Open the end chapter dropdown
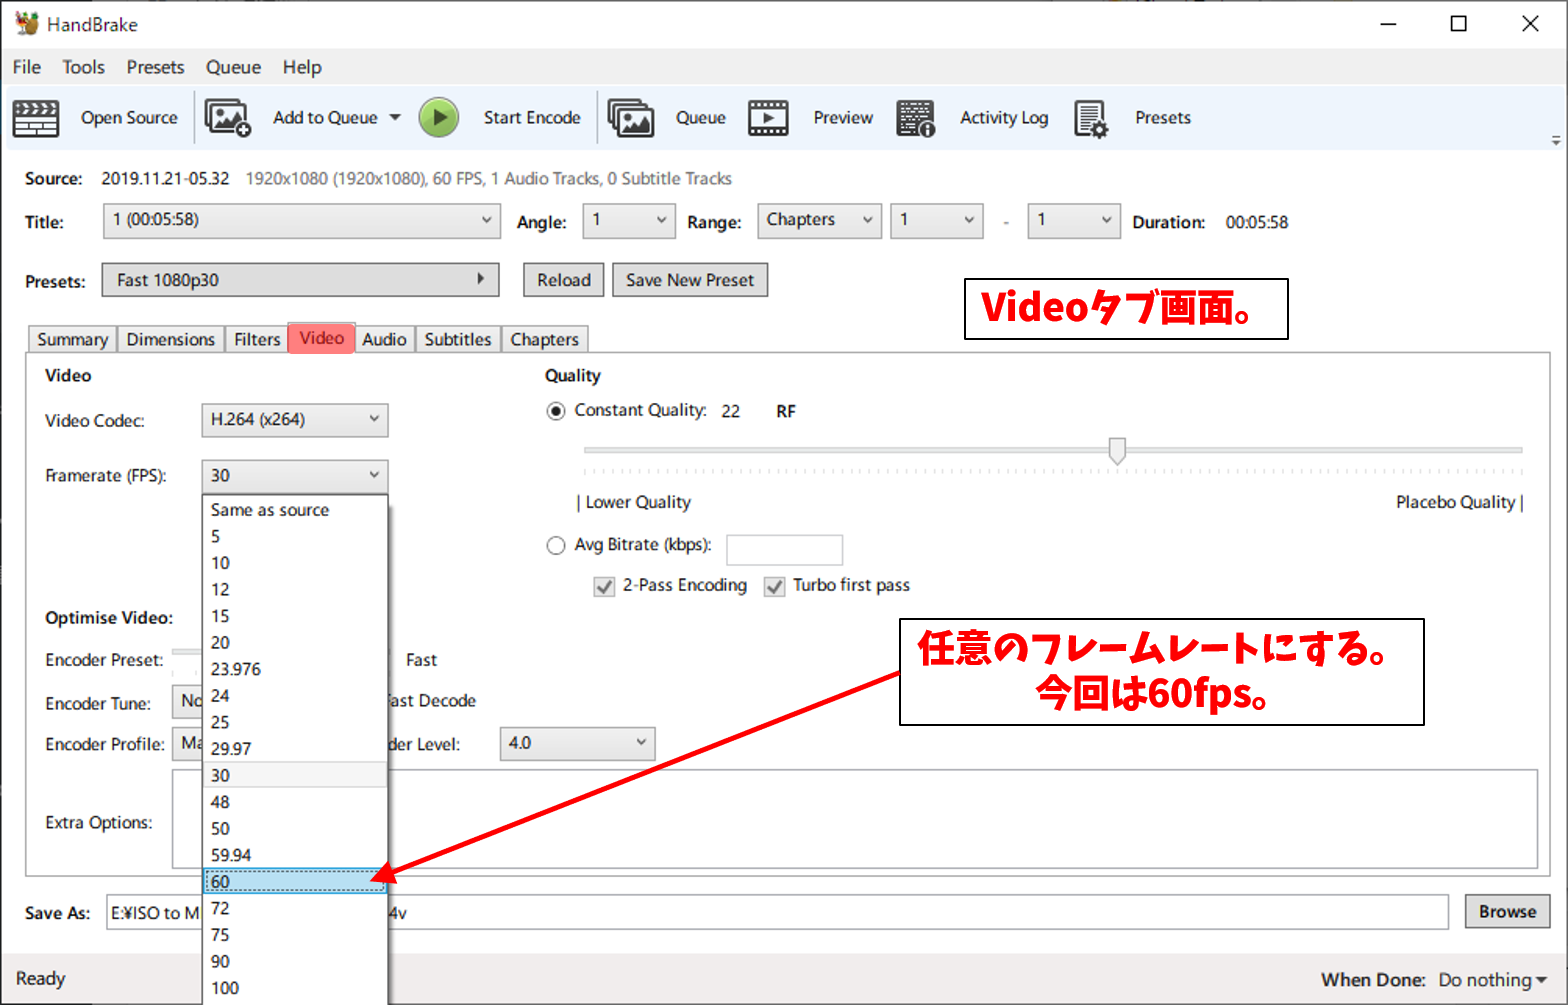Image resolution: width=1568 pixels, height=1005 pixels. [x=1073, y=221]
